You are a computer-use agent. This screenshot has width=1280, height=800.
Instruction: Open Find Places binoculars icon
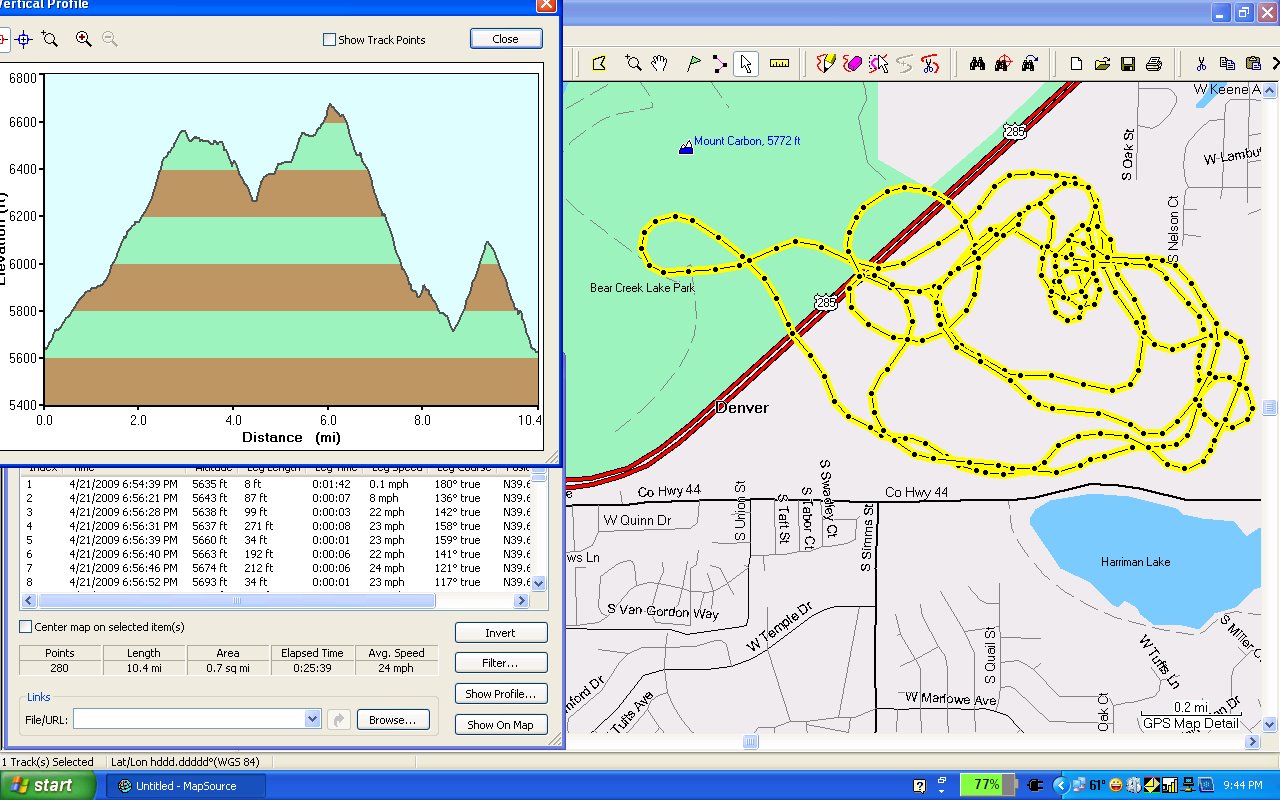coord(978,64)
